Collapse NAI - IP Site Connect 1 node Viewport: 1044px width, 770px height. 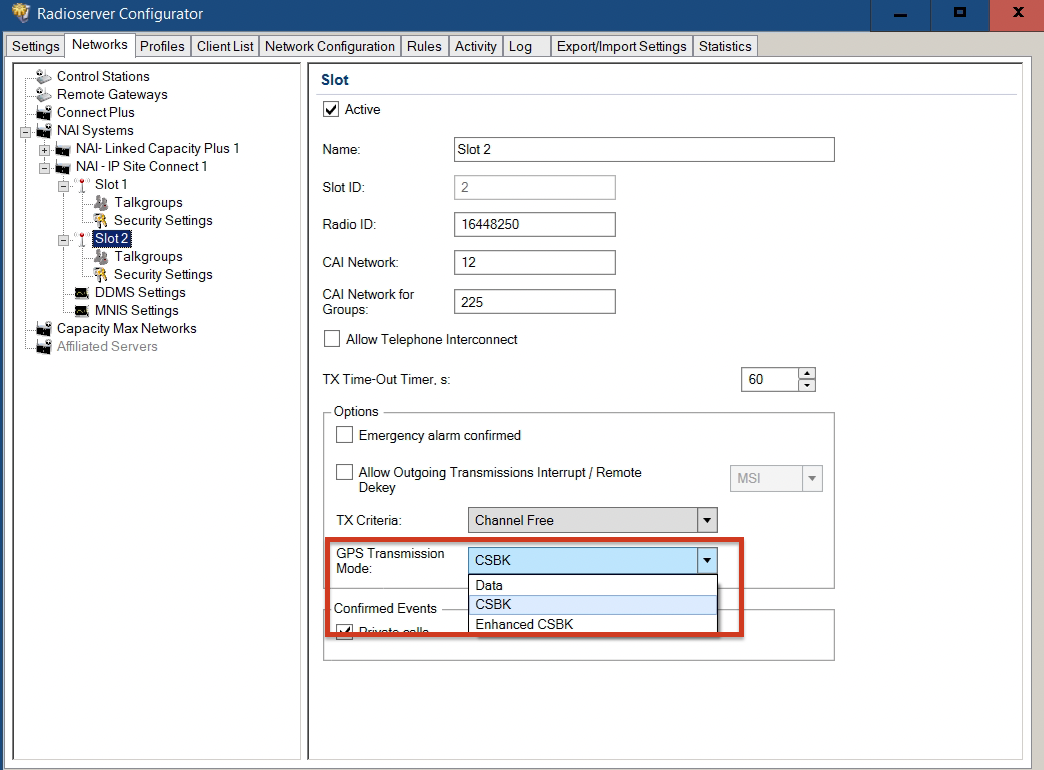(x=44, y=168)
